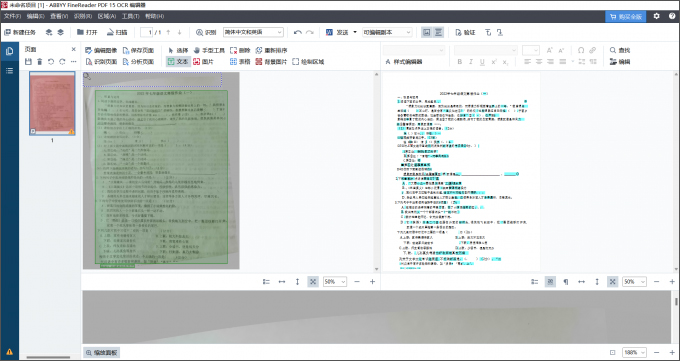680x361 pixels.
Task: Open the editable copy layout dropdown
Action: point(387,33)
